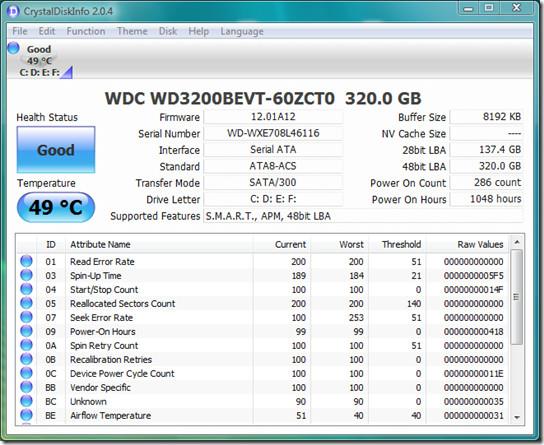Click status icon of Power-On Hours attribute
The width and height of the screenshot is (544, 445).
point(26,331)
